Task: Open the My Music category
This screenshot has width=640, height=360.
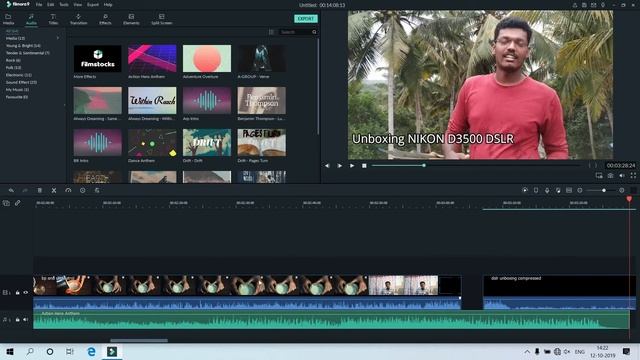Action: click(x=17, y=90)
